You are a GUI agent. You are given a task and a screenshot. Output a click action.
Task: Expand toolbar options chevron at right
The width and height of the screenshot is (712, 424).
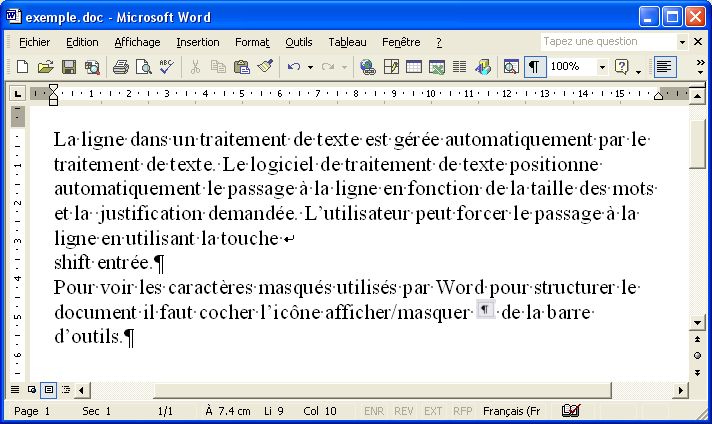click(701, 67)
